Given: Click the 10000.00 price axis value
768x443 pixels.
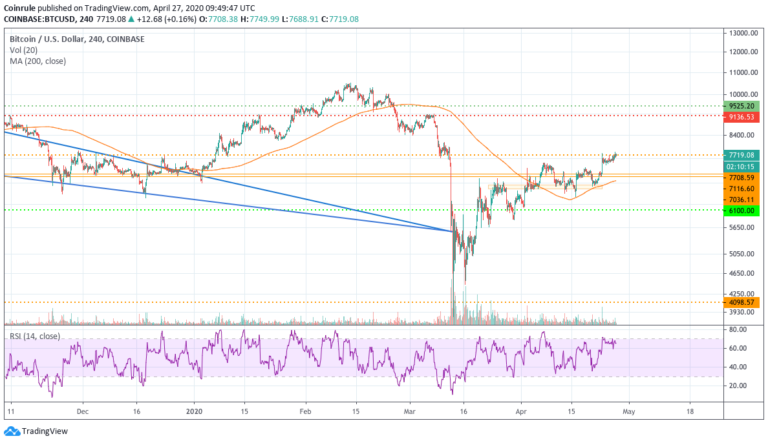Looking at the screenshot, I should click(x=744, y=95).
